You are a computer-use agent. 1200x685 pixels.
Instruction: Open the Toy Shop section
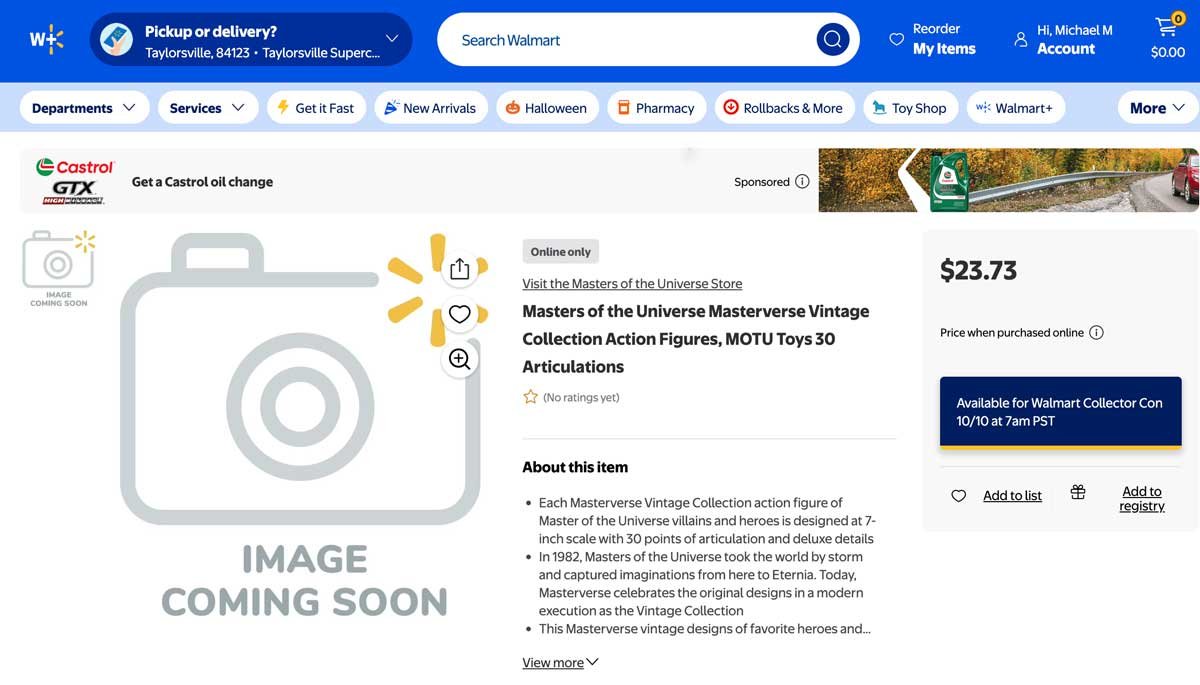click(910, 107)
